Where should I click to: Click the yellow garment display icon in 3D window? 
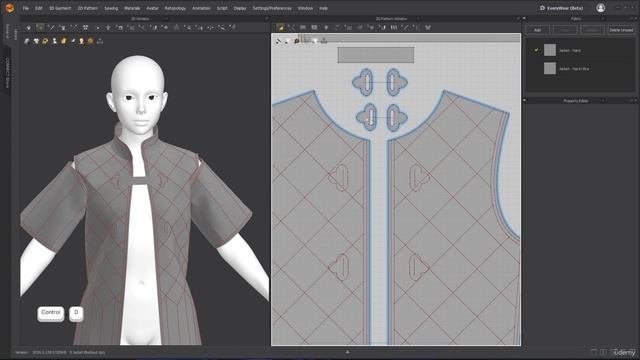[x=64, y=41]
